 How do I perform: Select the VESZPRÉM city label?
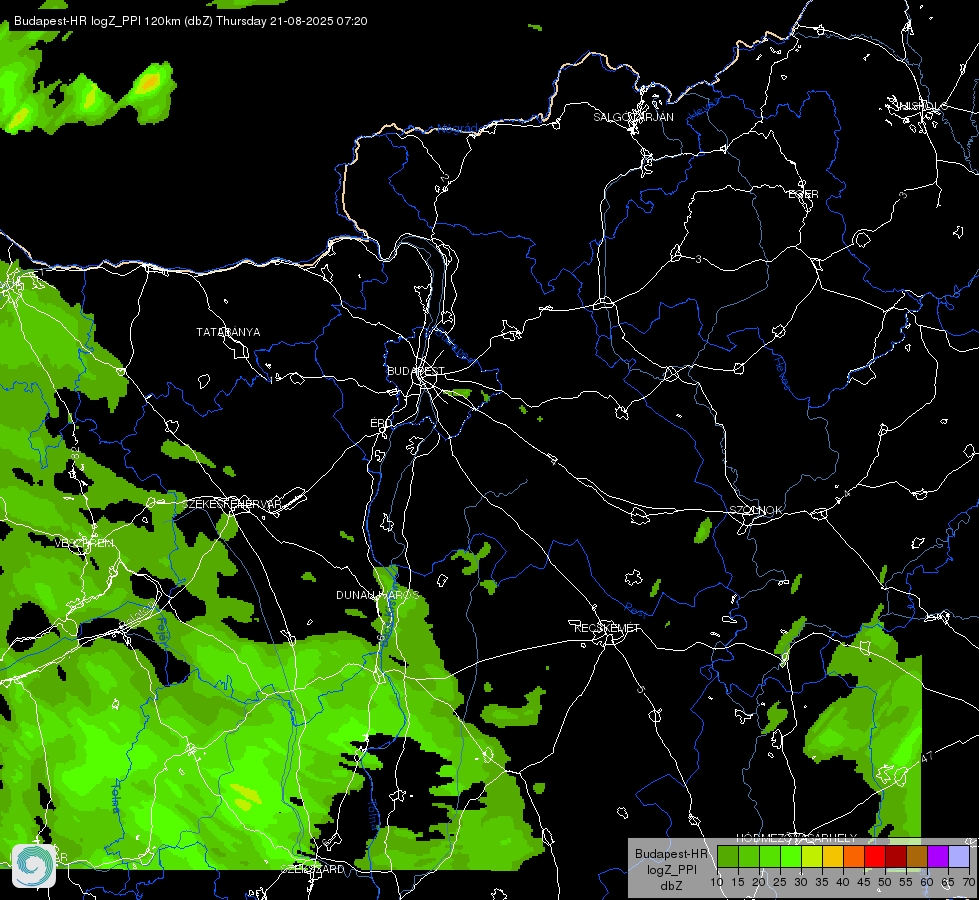pos(84,543)
